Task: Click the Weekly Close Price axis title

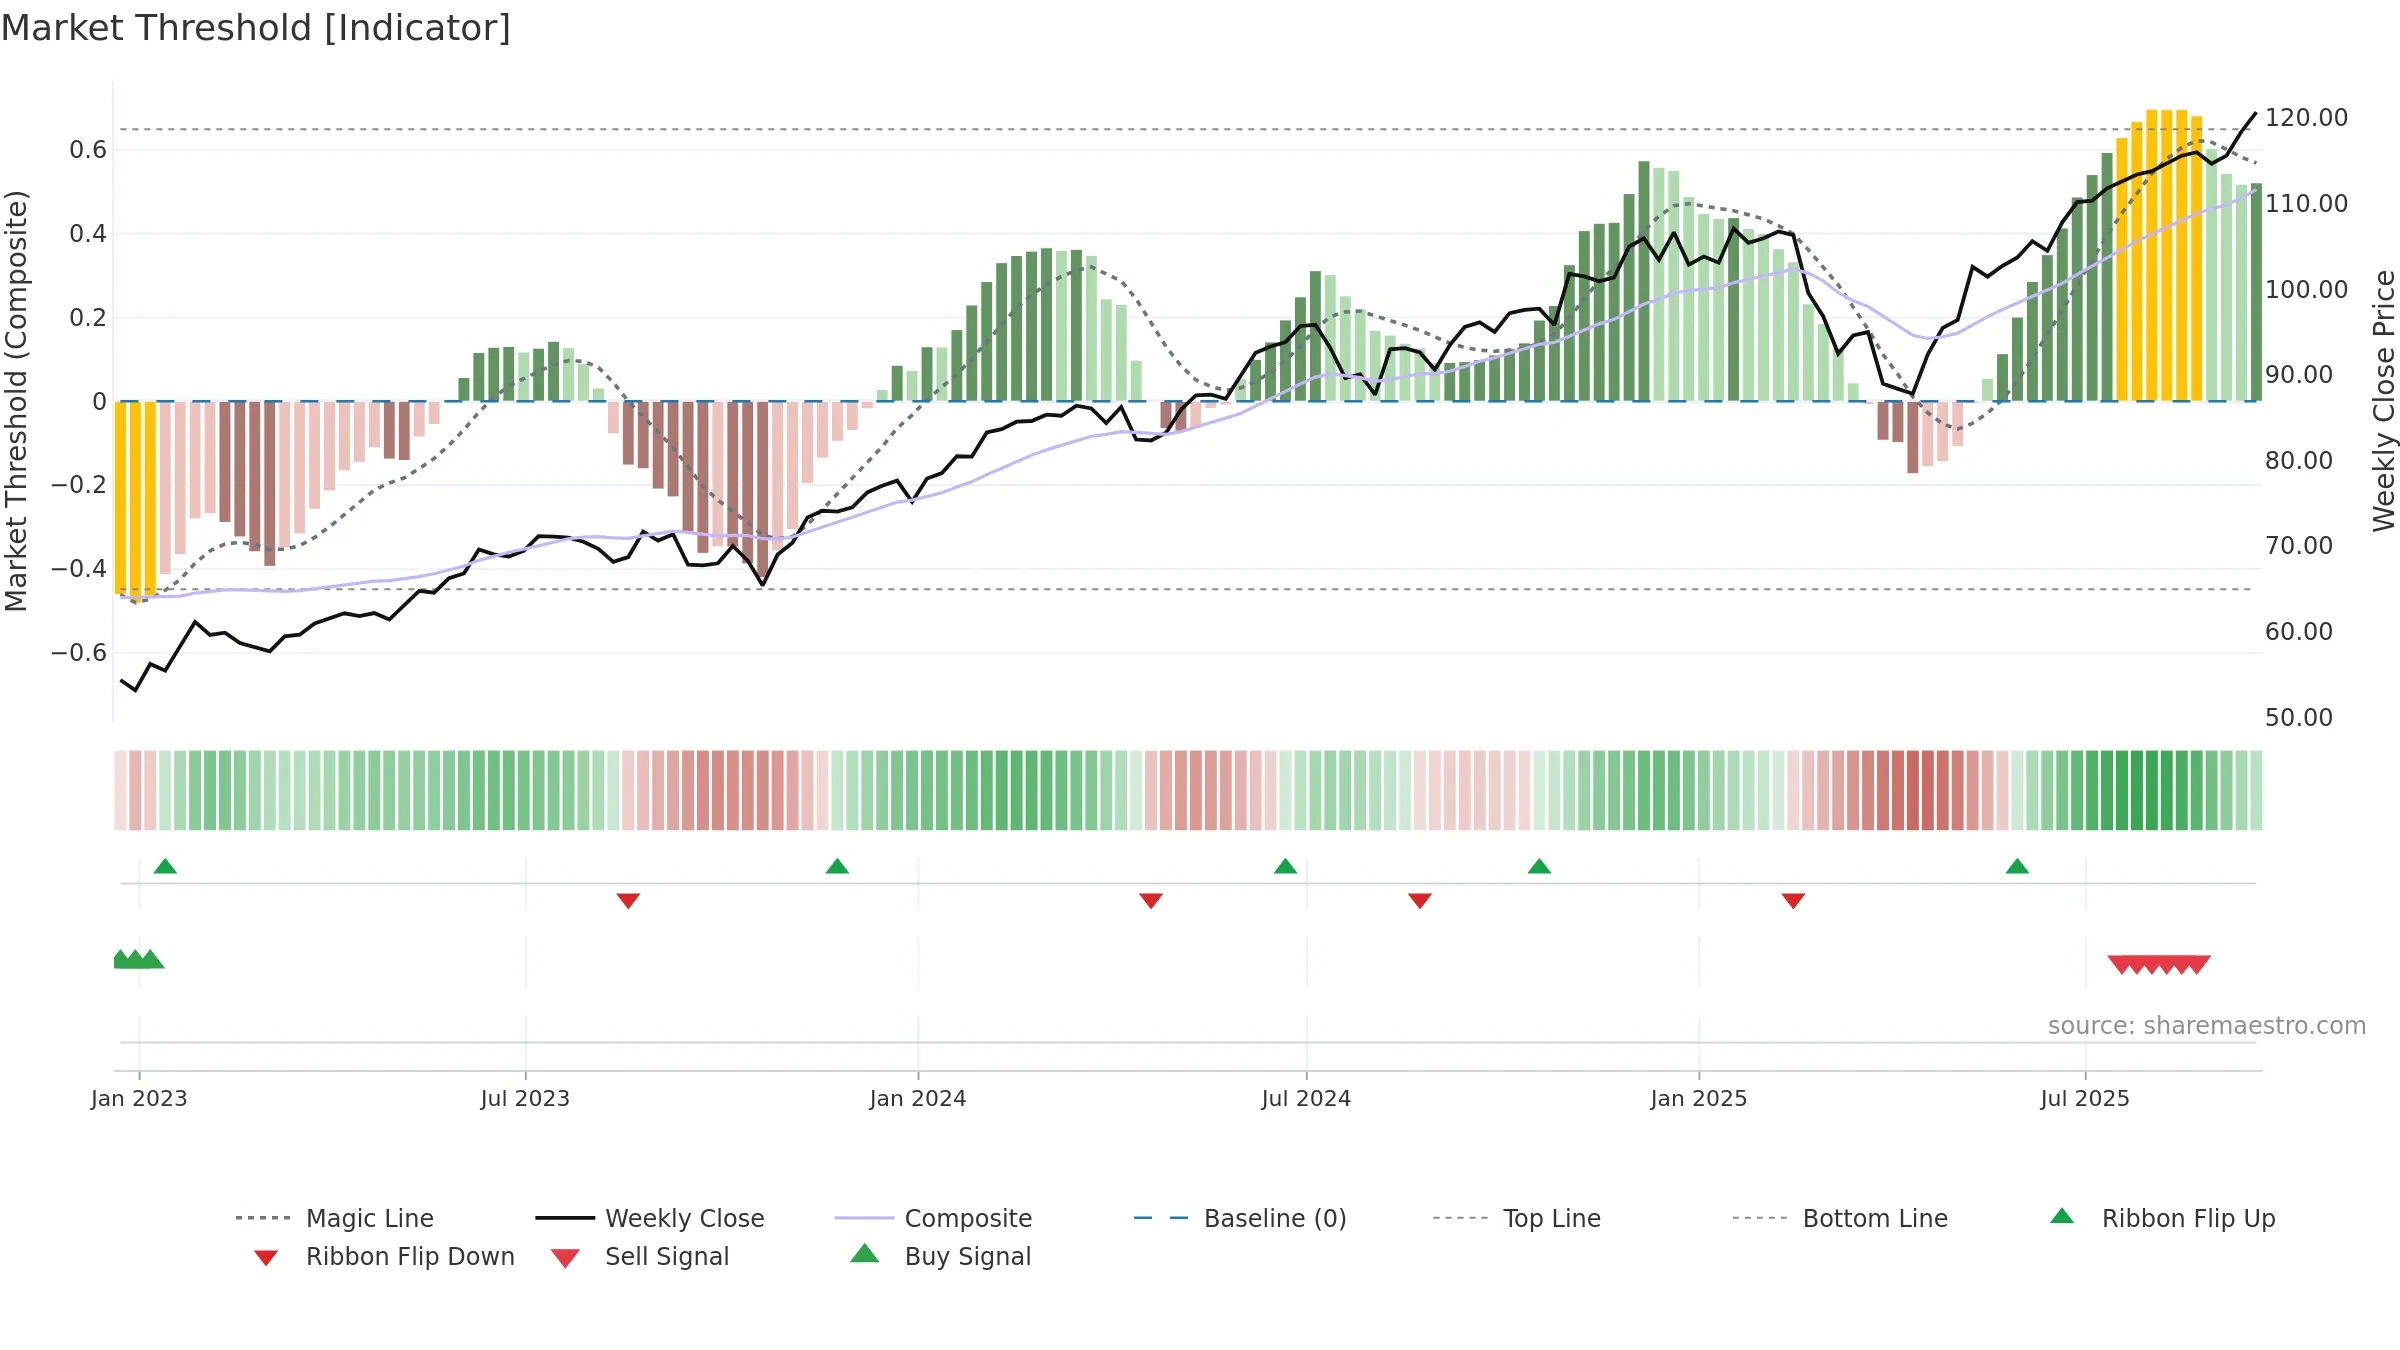Action: 2384,401
